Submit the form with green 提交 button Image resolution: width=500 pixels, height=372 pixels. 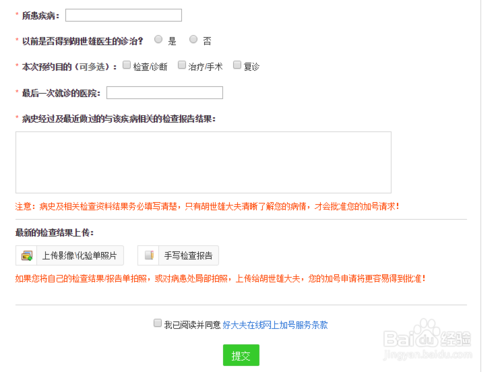[x=241, y=355]
